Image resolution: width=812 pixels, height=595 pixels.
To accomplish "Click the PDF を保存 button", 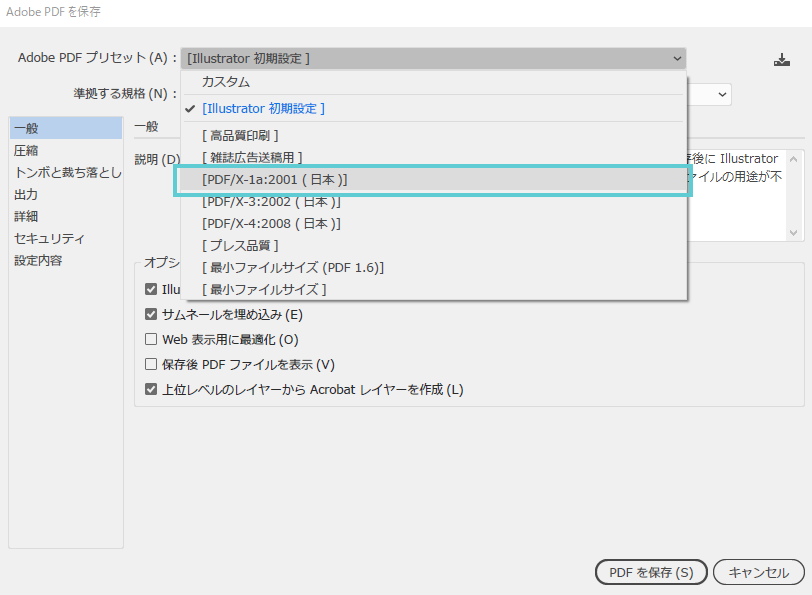I will [650, 573].
